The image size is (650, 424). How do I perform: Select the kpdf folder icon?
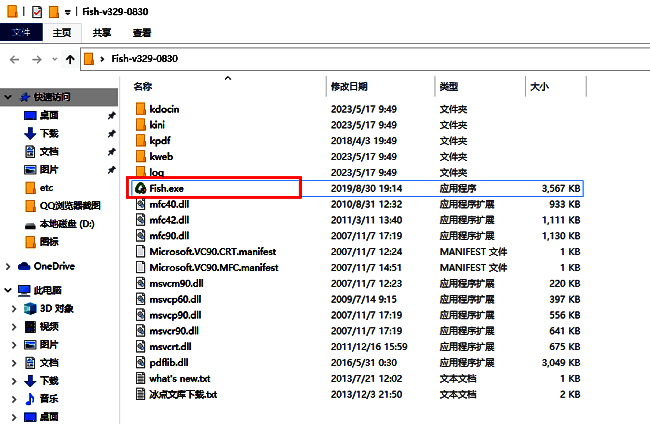pyautogui.click(x=141, y=141)
